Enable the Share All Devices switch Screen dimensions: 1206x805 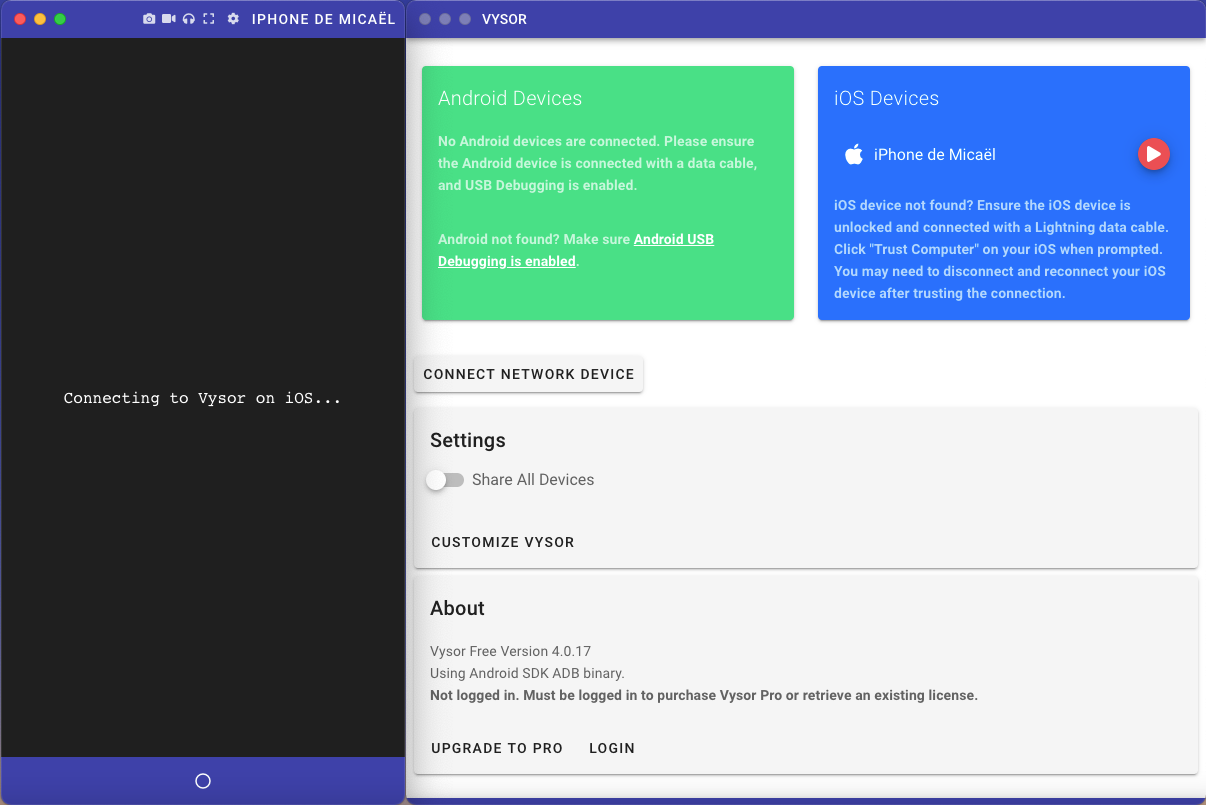(x=445, y=480)
